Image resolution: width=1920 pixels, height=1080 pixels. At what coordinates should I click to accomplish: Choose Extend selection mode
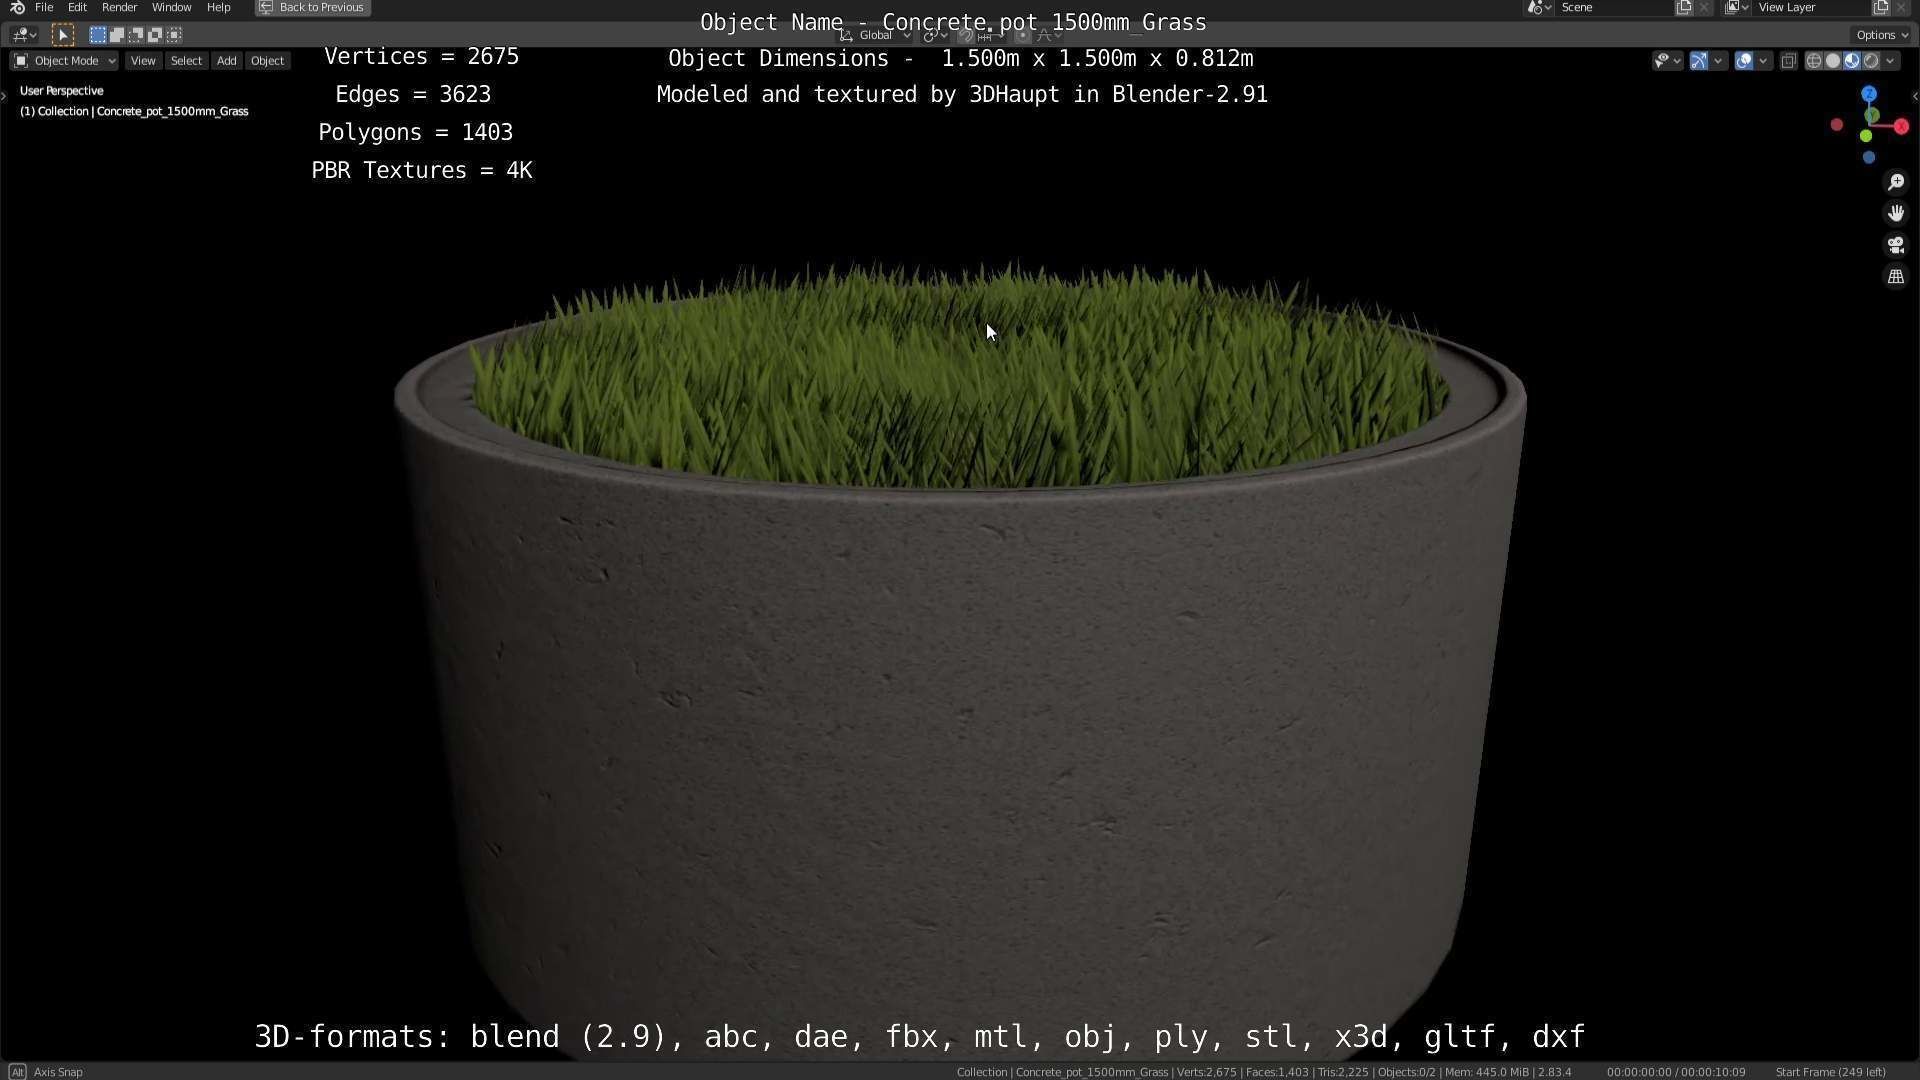pos(116,35)
